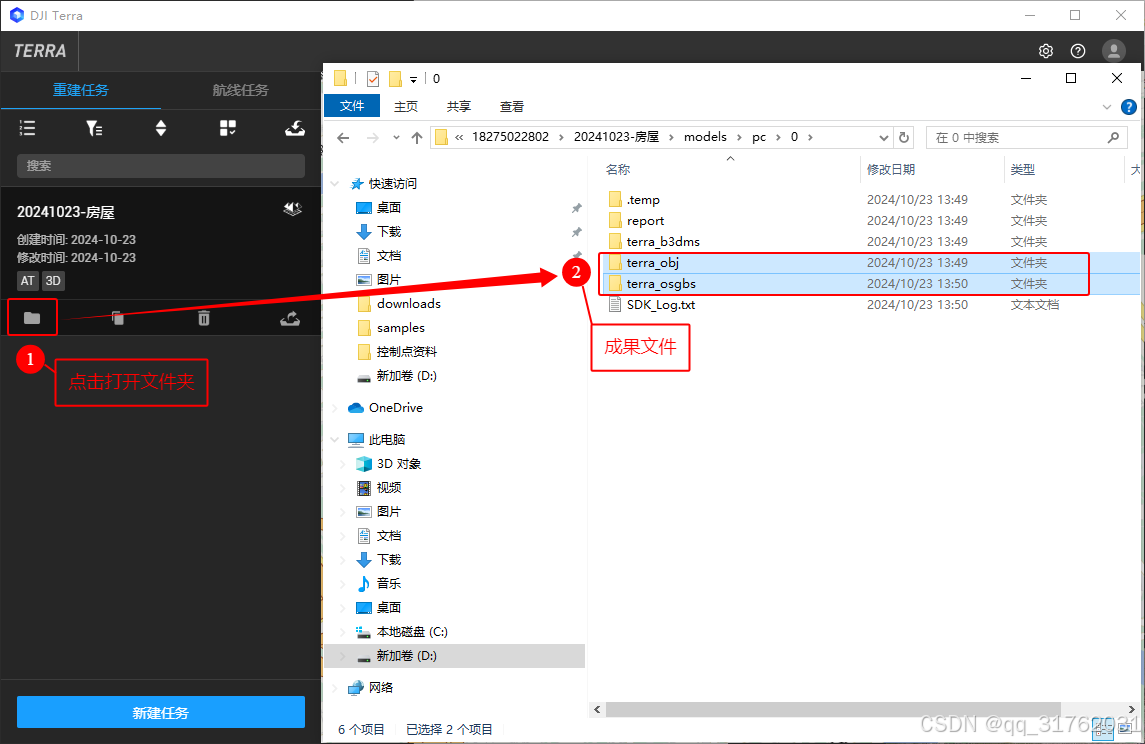Select the report folder

tap(646, 220)
